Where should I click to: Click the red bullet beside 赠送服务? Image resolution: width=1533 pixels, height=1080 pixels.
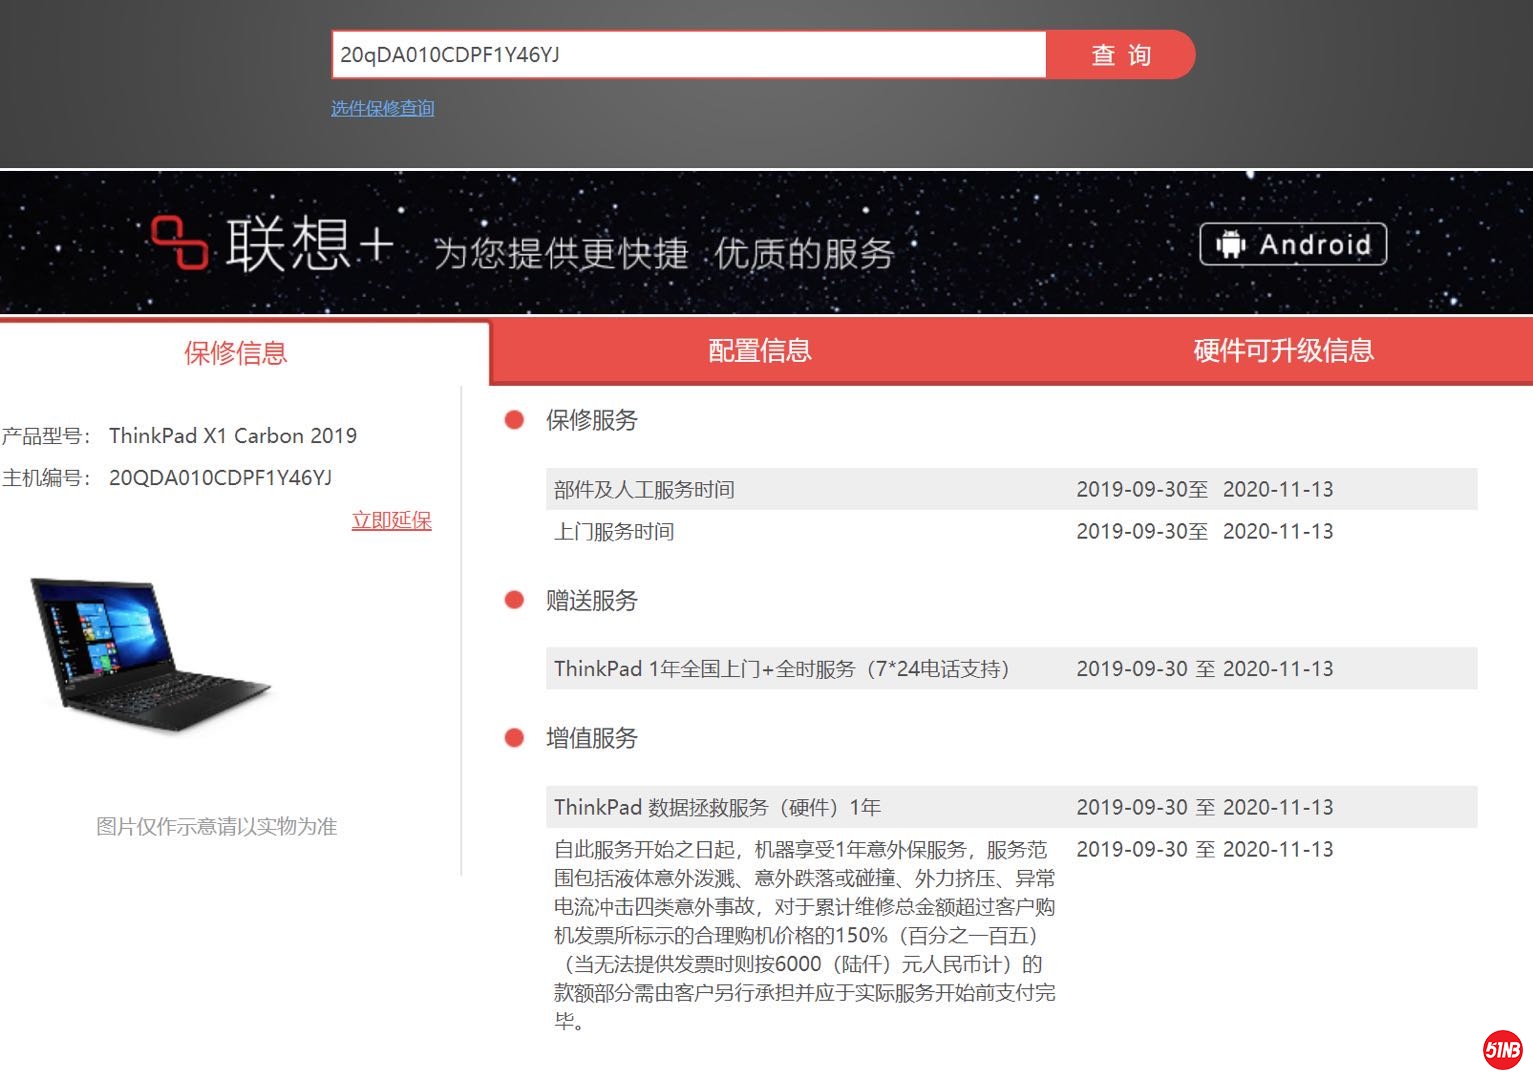tap(514, 600)
